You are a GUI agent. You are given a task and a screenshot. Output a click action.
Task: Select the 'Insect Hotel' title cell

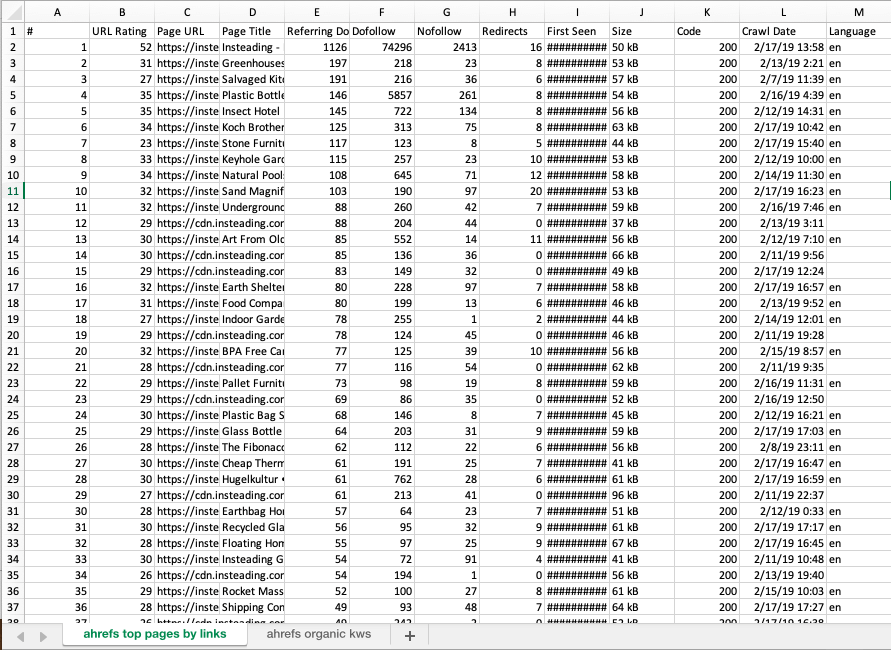[x=252, y=111]
